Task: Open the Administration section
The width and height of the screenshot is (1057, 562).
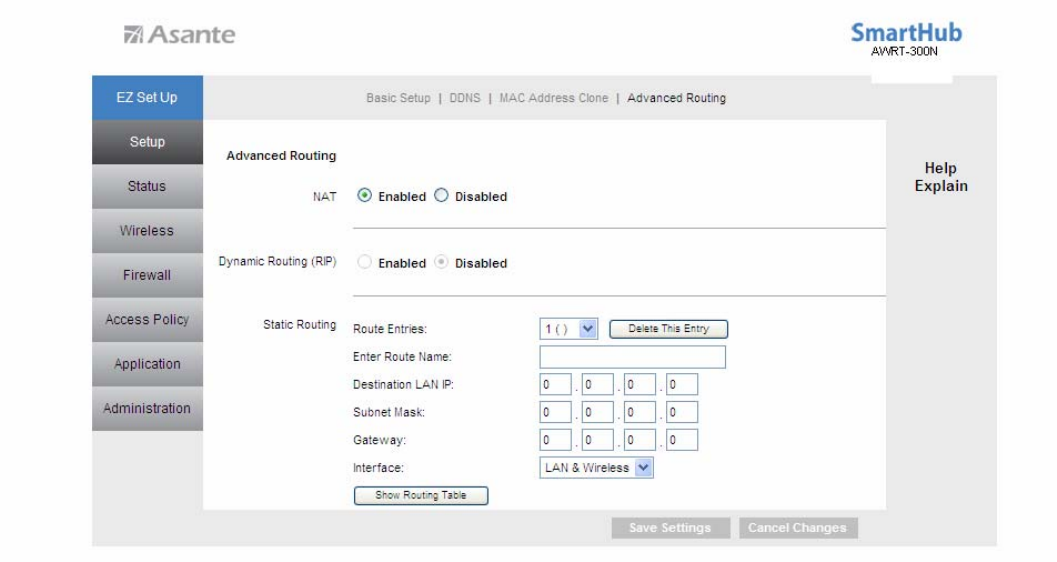Action: (147, 409)
